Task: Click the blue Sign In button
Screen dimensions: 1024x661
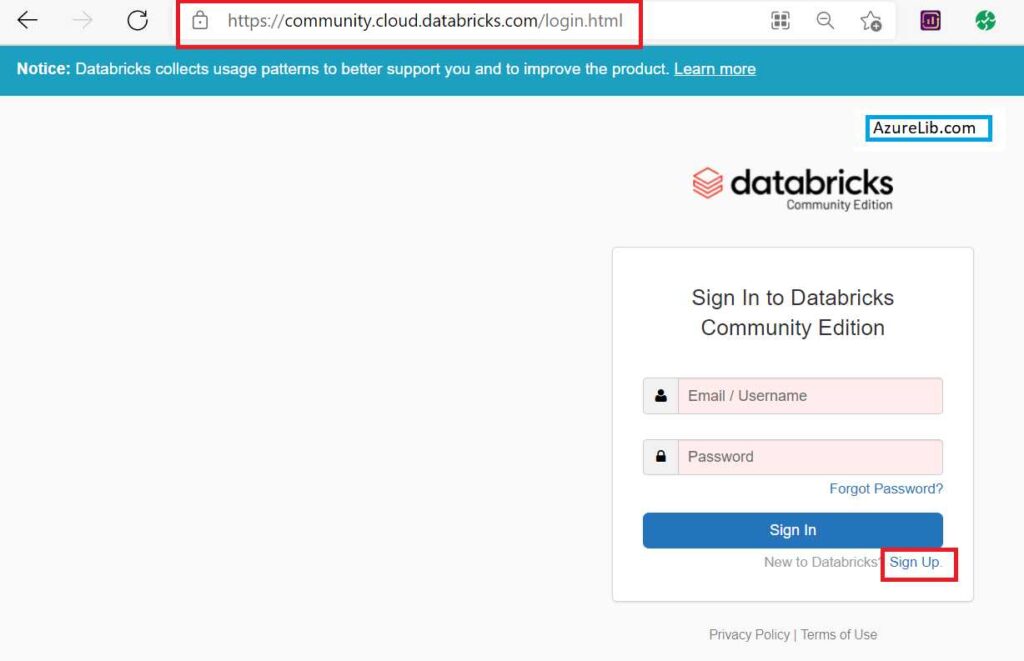Action: (x=793, y=530)
